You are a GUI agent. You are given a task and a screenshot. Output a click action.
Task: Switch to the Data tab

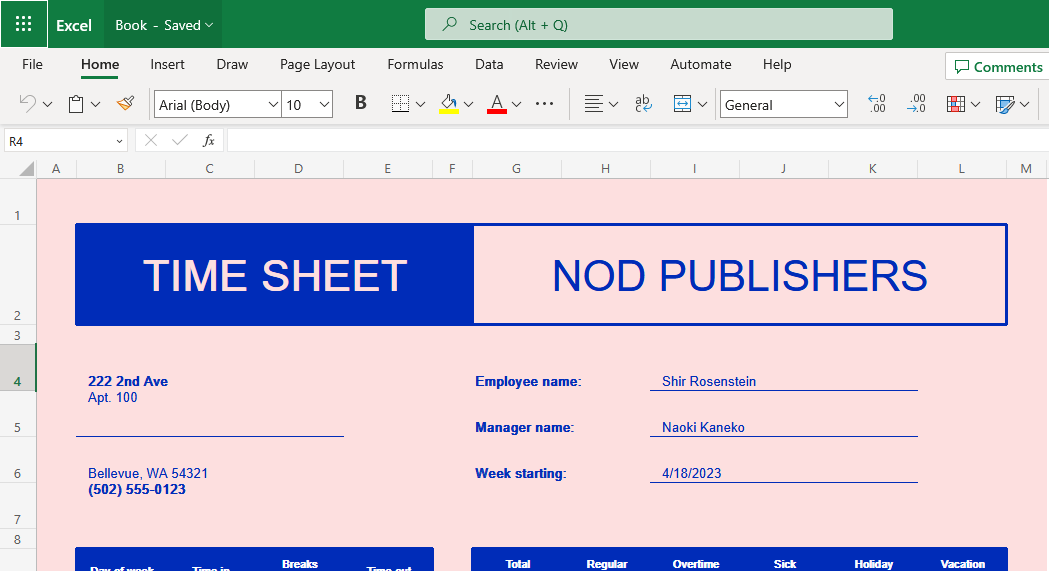(489, 64)
